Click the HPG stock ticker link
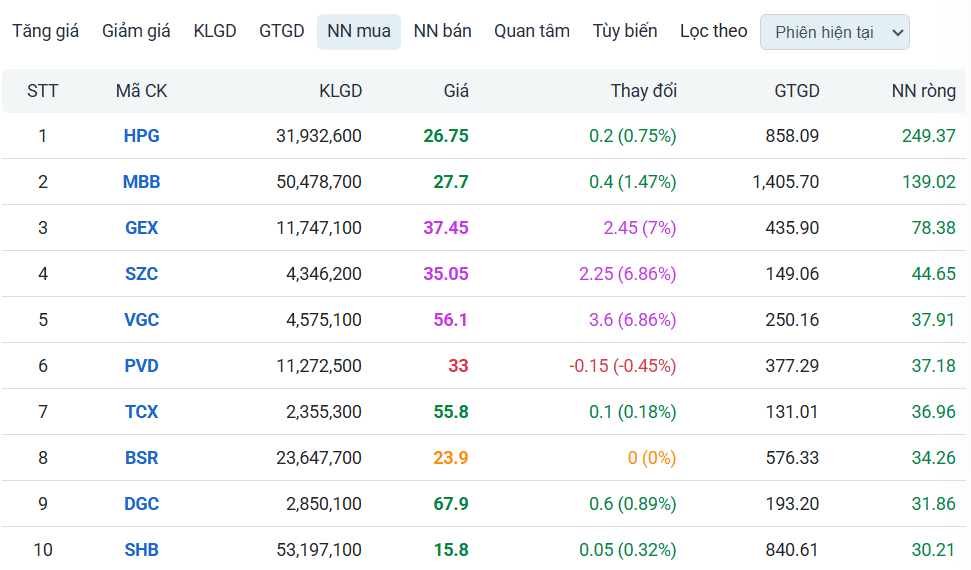Image resolution: width=971 pixels, height=570 pixels. [141, 136]
